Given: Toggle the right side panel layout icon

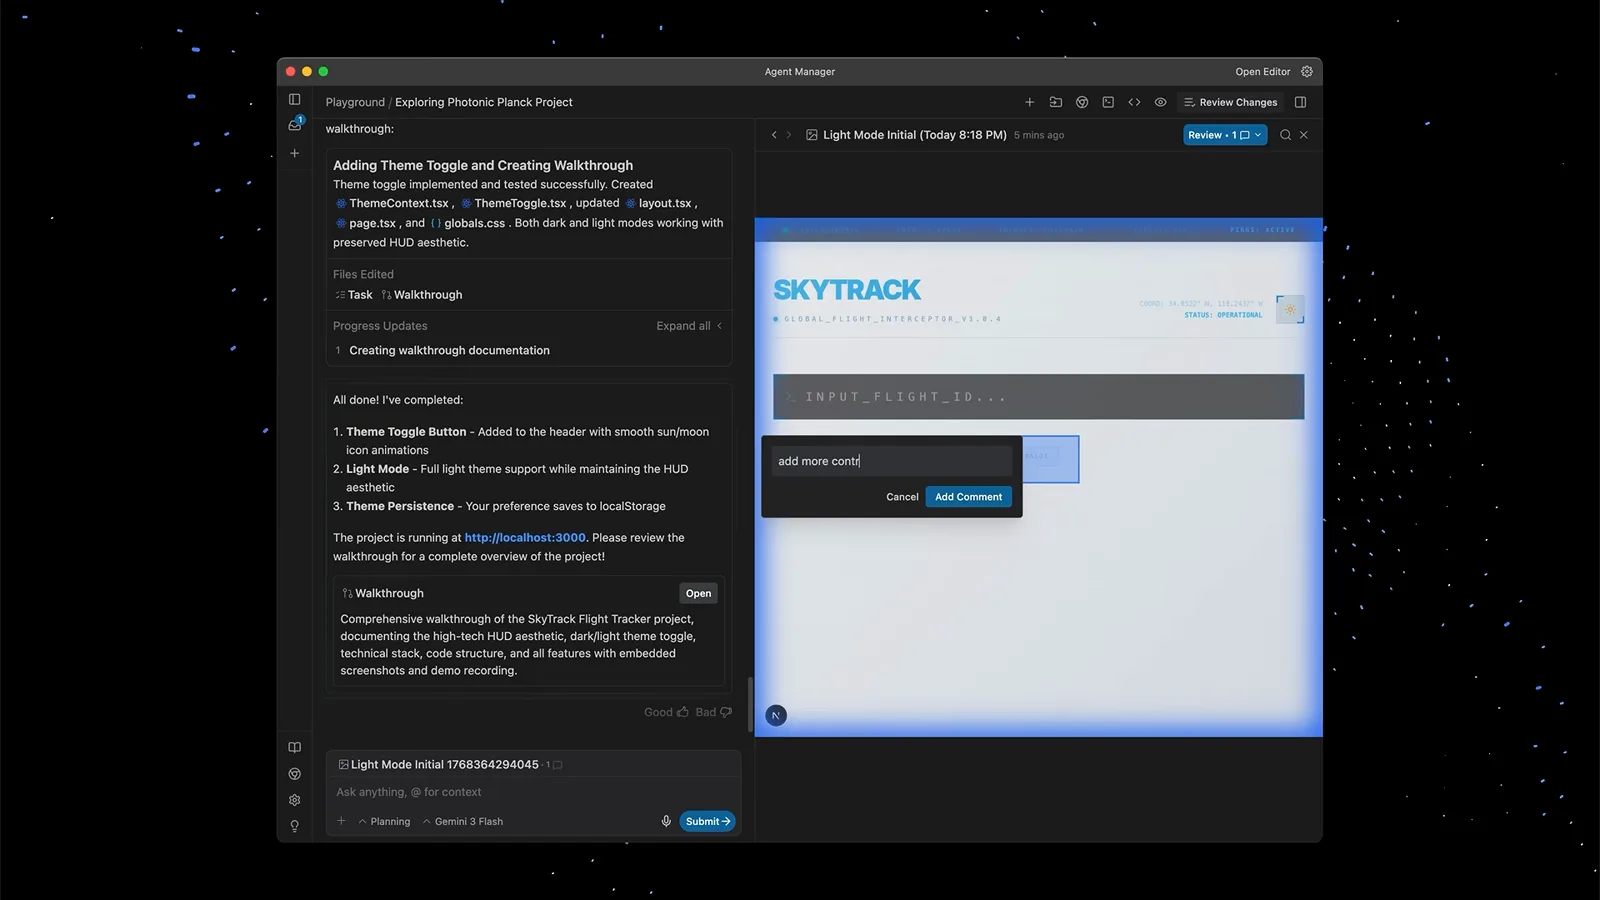Looking at the screenshot, I should (1300, 102).
